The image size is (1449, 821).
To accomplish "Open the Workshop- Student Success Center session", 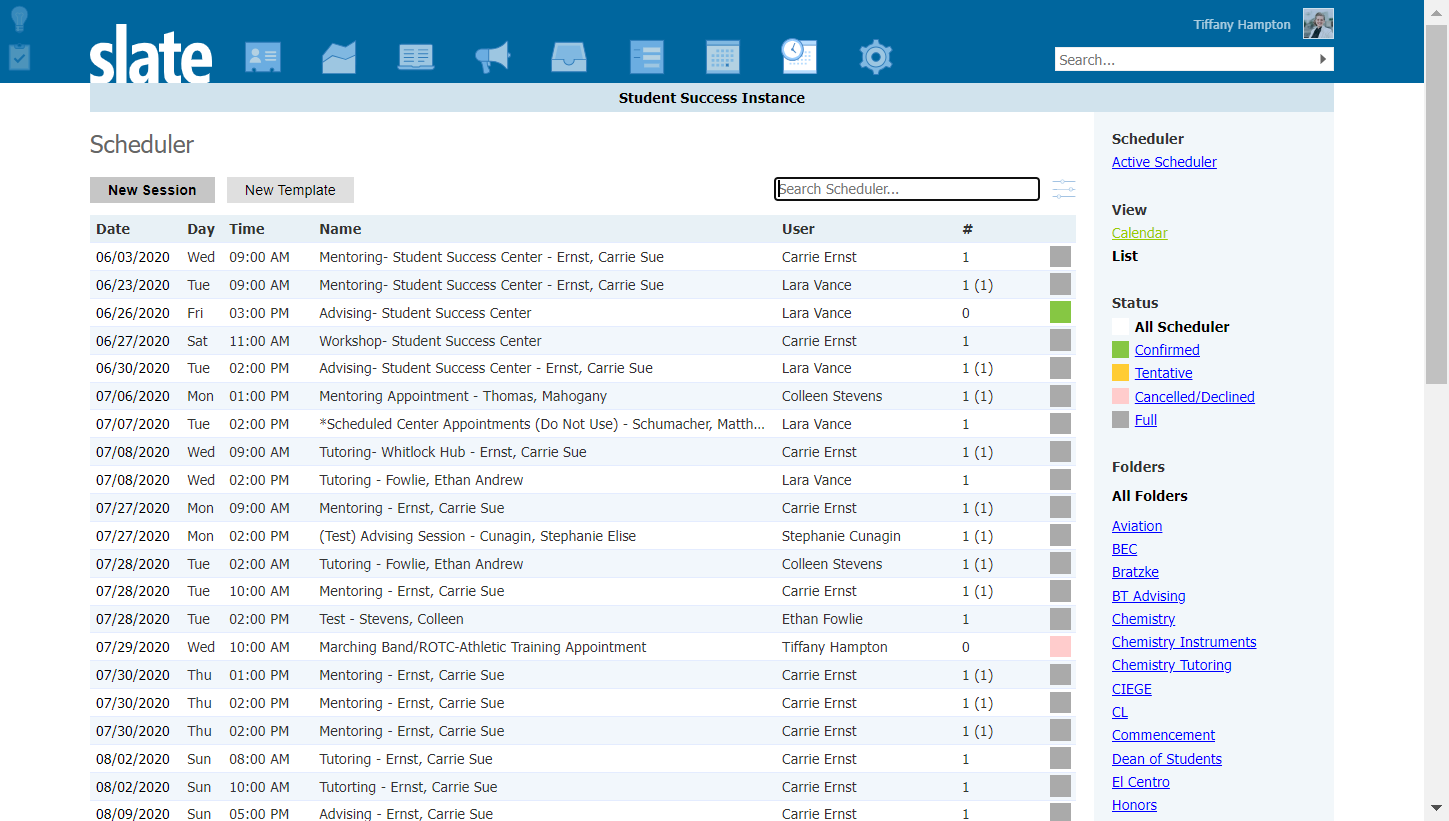I will [583, 341].
